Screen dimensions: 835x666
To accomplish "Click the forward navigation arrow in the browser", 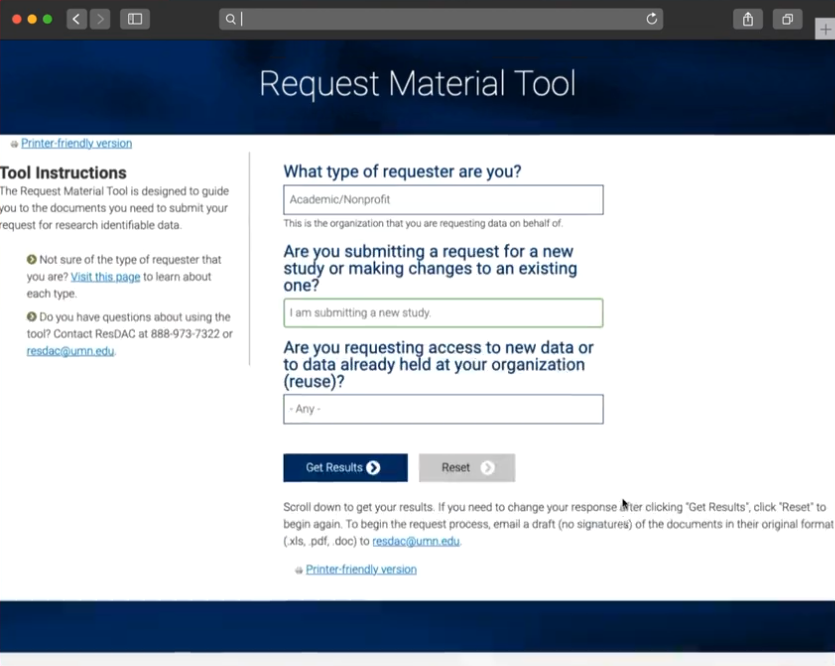I will (x=99, y=18).
